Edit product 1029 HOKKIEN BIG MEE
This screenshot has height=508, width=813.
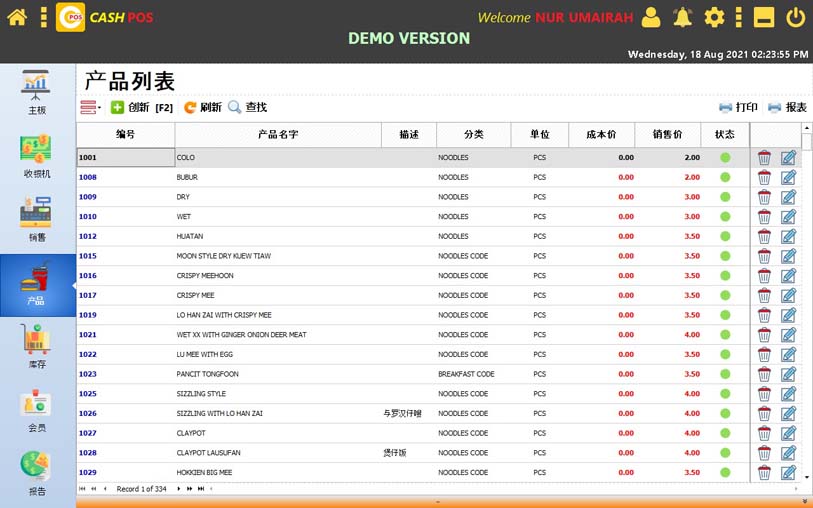(788, 473)
